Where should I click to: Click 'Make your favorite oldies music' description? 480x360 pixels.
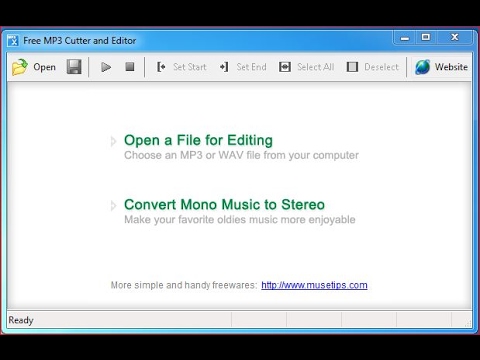pos(240,220)
